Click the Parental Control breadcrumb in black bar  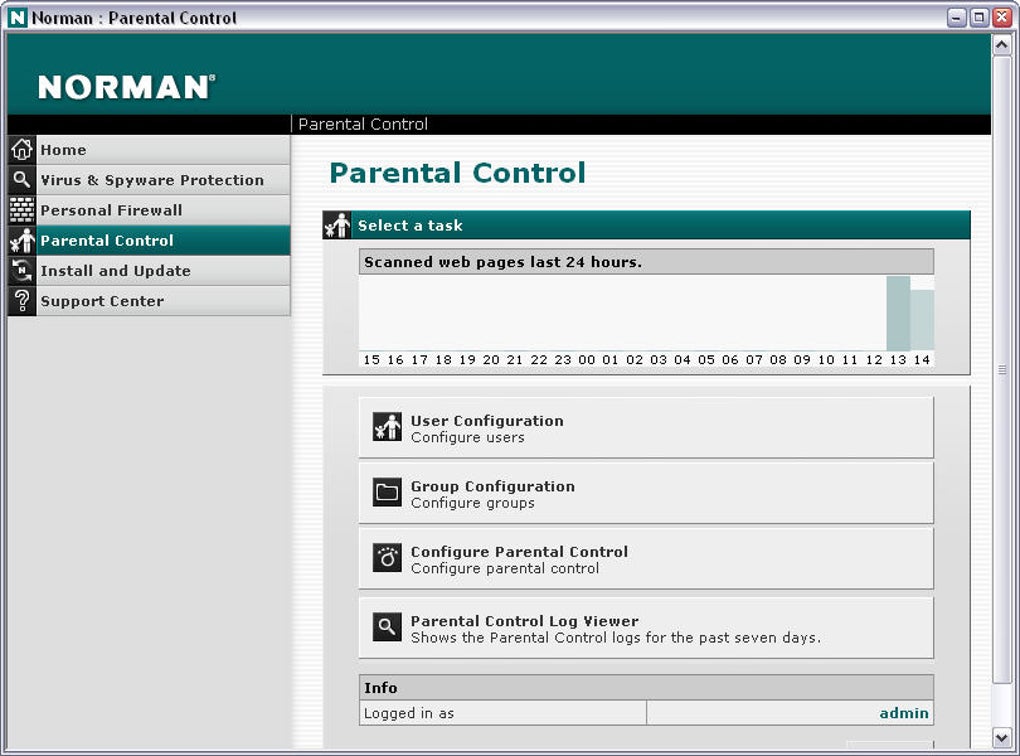point(363,124)
